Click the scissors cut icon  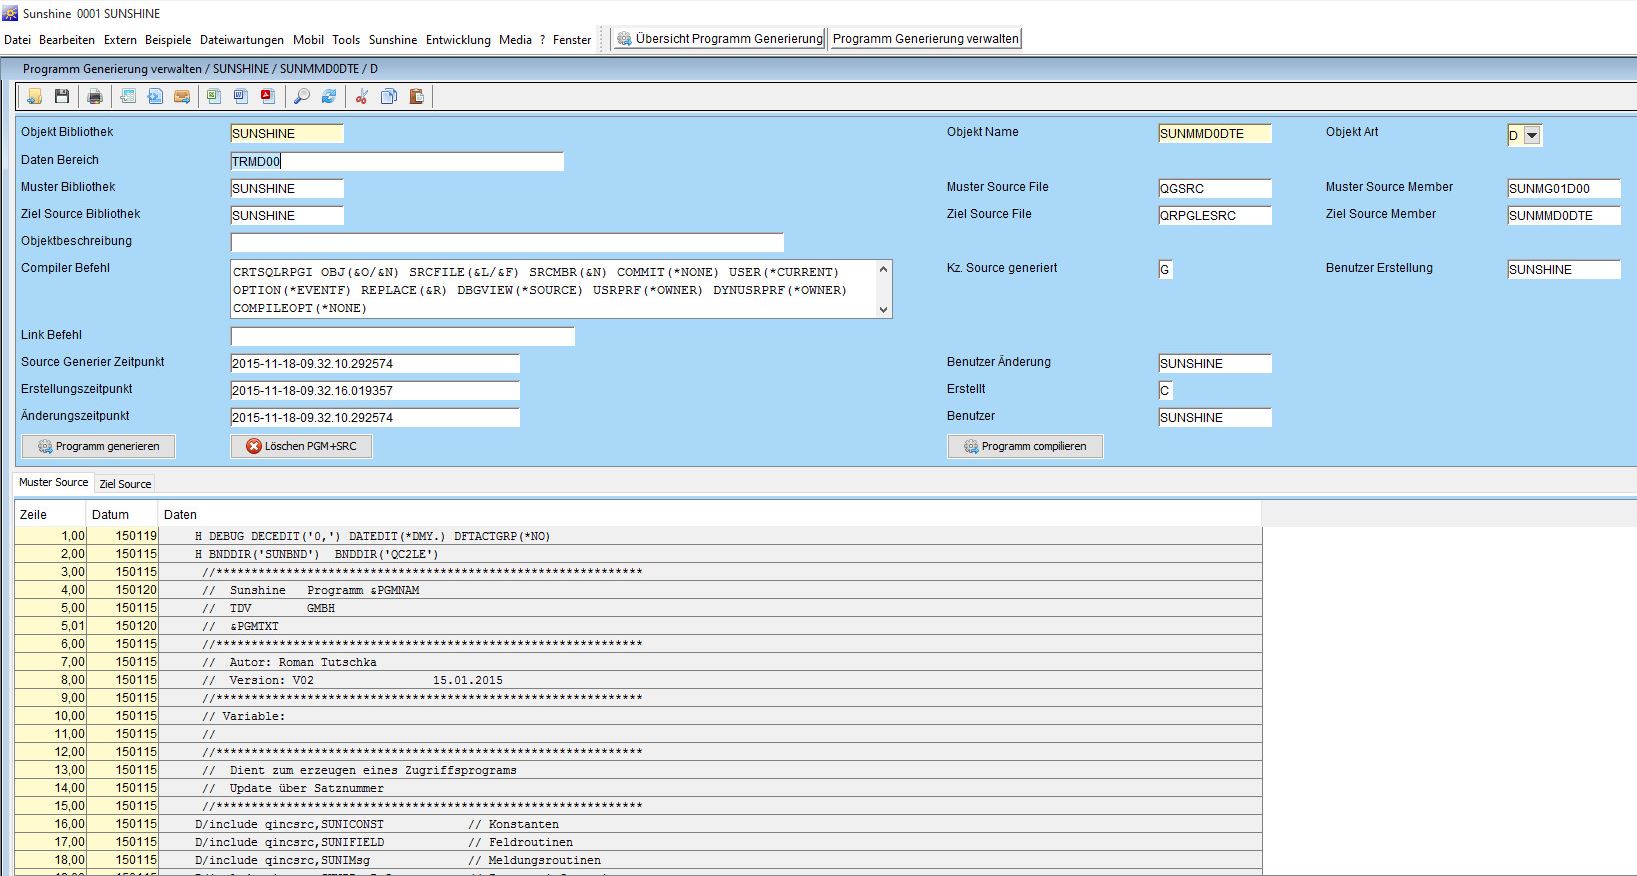(362, 96)
